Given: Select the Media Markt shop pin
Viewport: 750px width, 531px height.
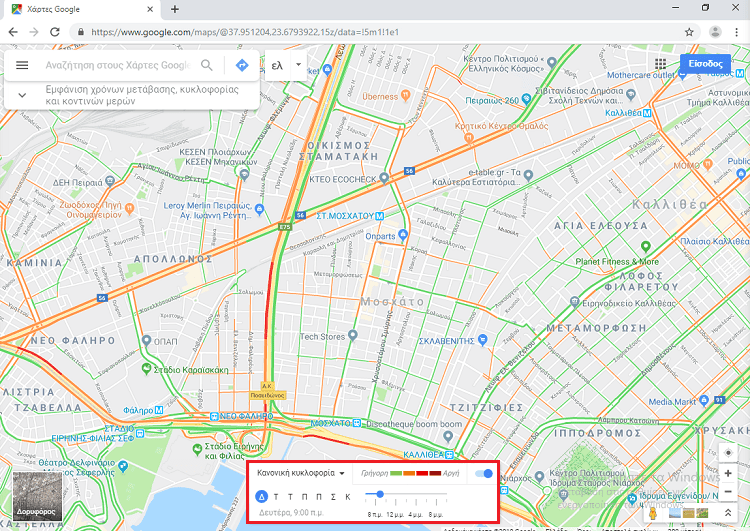Looking at the screenshot, I should click(x=704, y=400).
